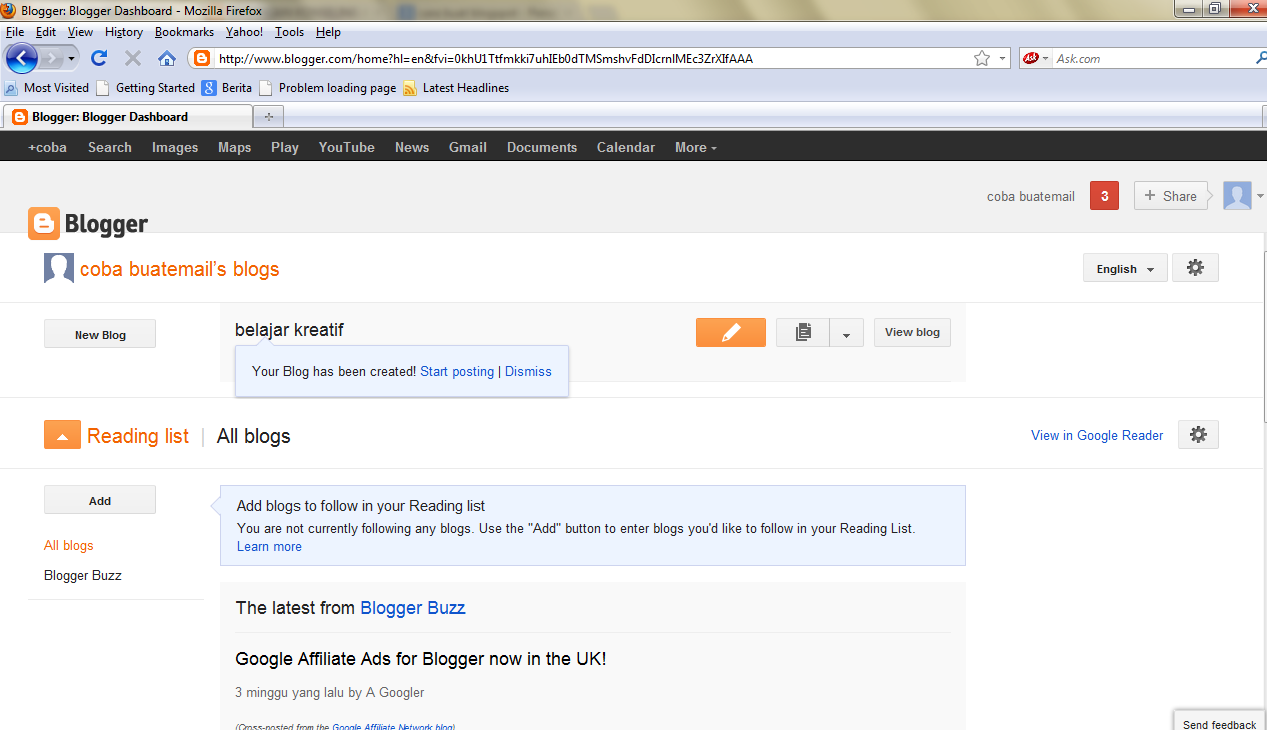This screenshot has width=1267, height=730.
Task: Click the account profile avatar
Action: tap(1237, 196)
